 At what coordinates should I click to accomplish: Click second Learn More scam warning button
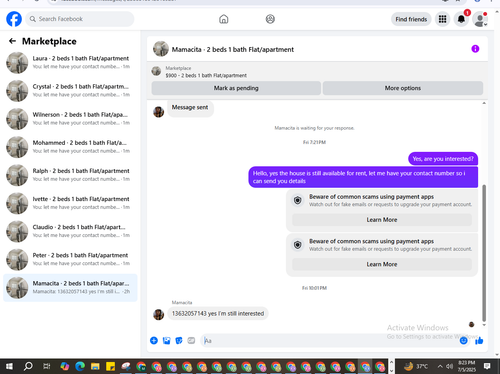(382, 264)
